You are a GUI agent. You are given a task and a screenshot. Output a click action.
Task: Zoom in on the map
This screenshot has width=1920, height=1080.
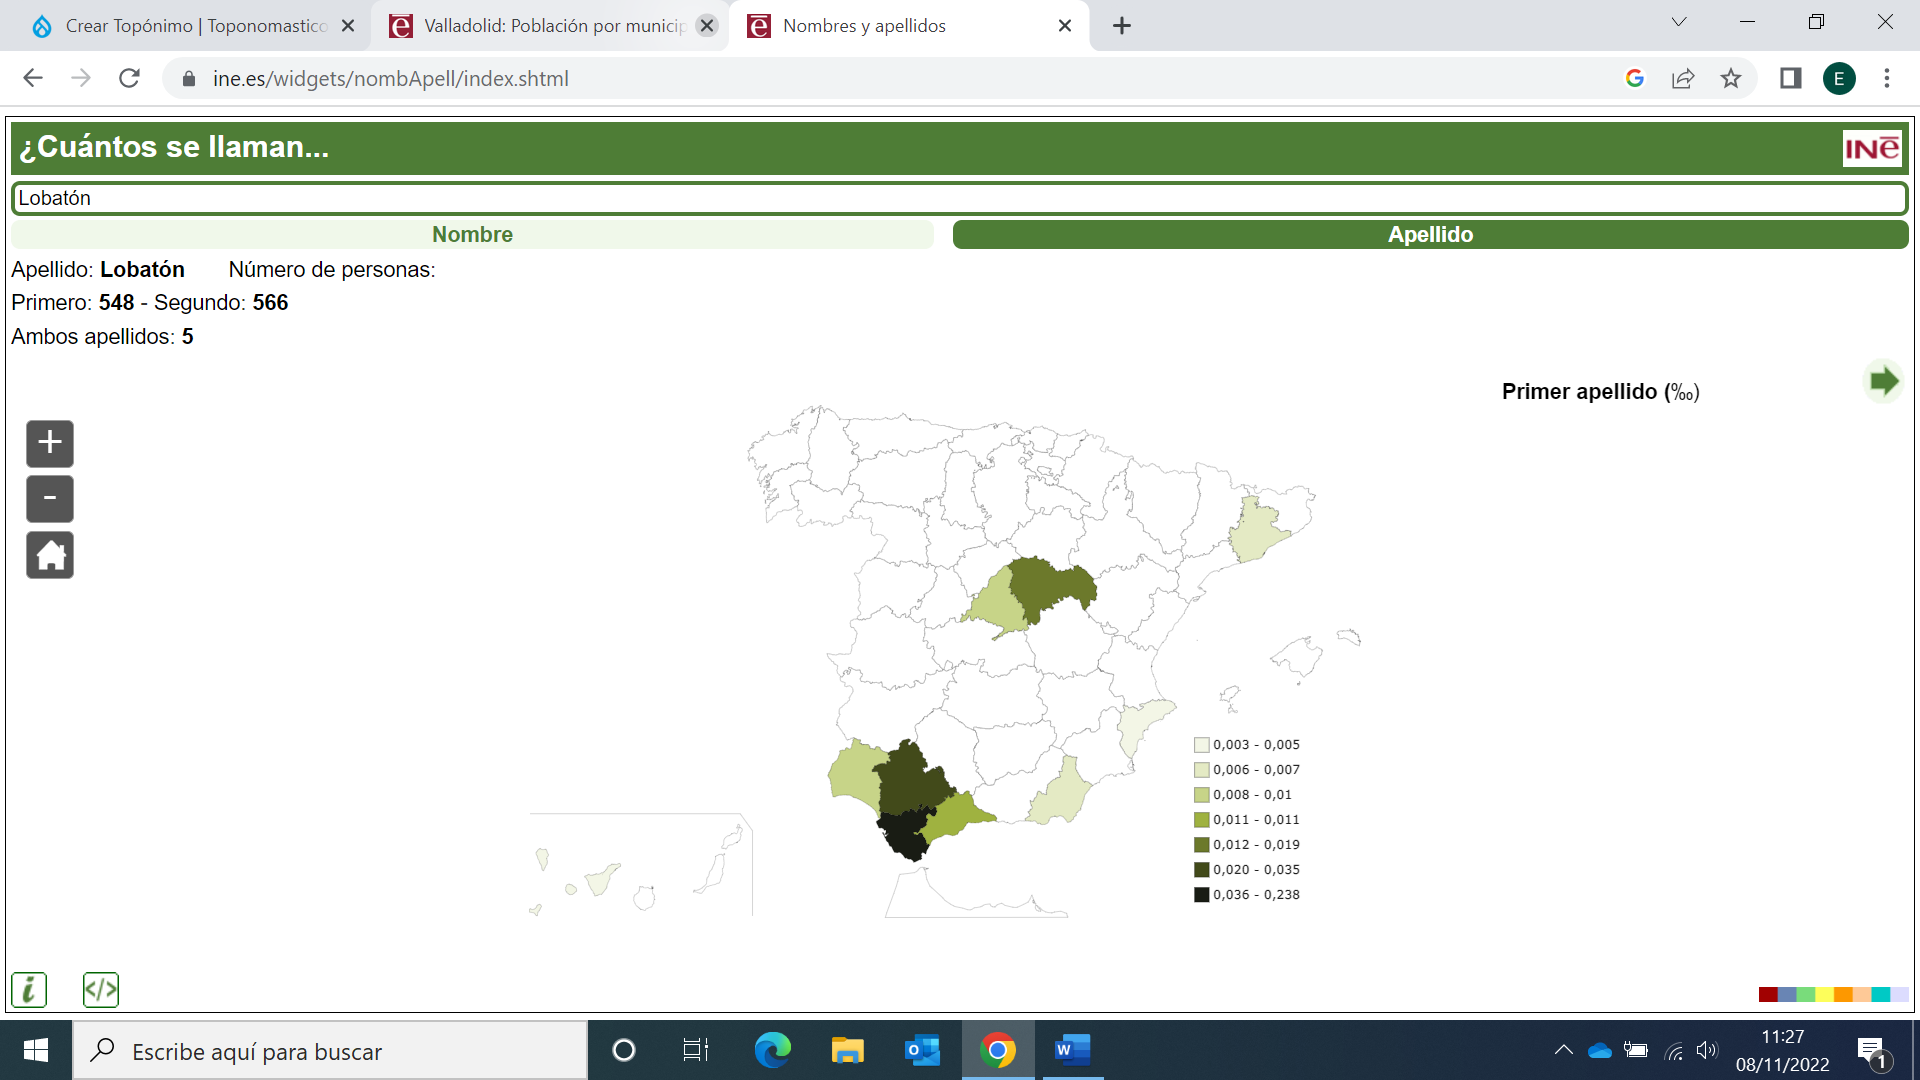(50, 443)
